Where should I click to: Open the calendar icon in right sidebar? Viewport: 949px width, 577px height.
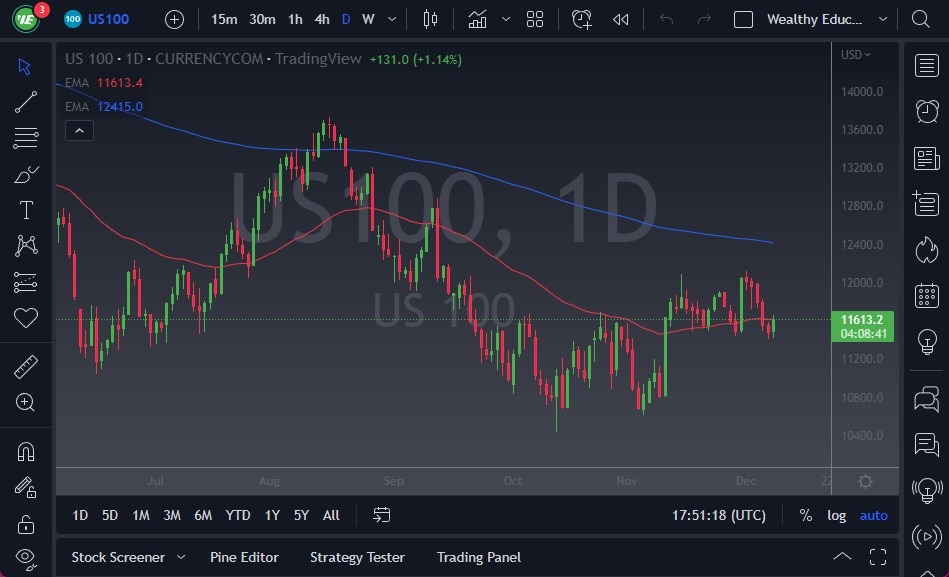point(926,295)
